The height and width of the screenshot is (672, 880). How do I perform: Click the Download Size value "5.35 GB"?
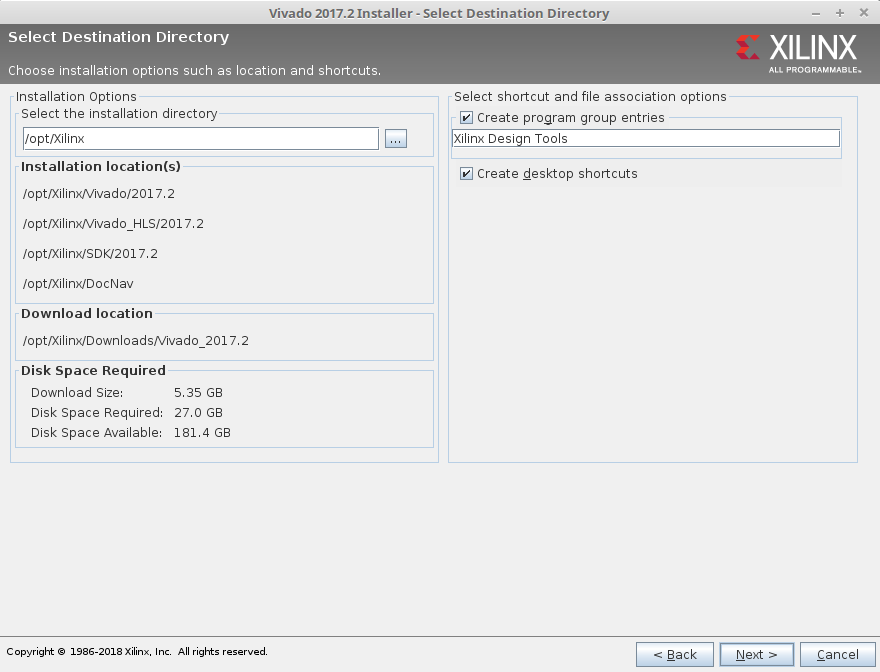point(198,392)
